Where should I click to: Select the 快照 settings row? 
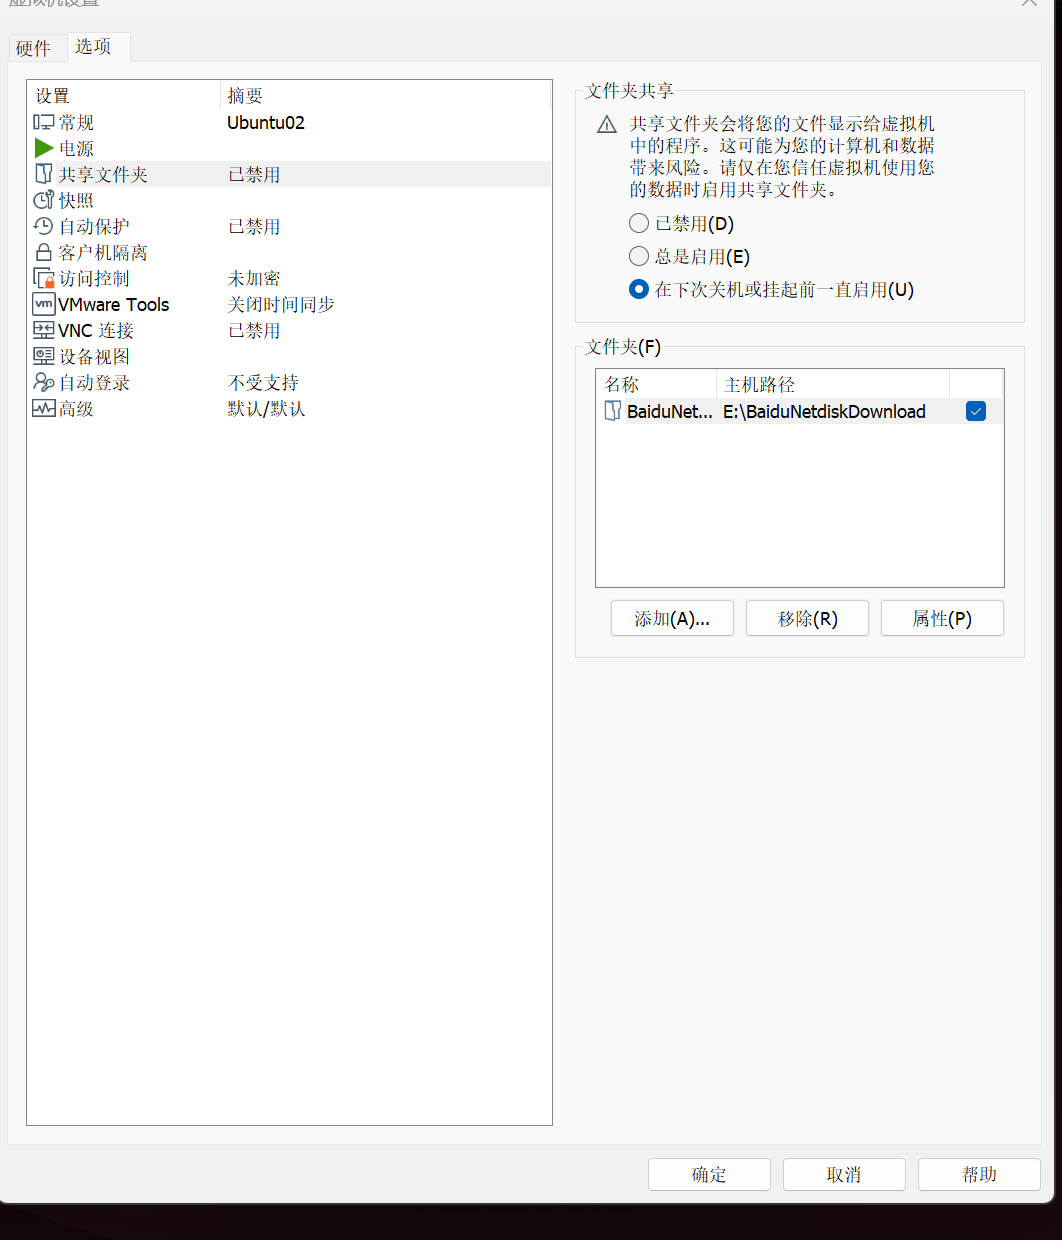coord(290,200)
